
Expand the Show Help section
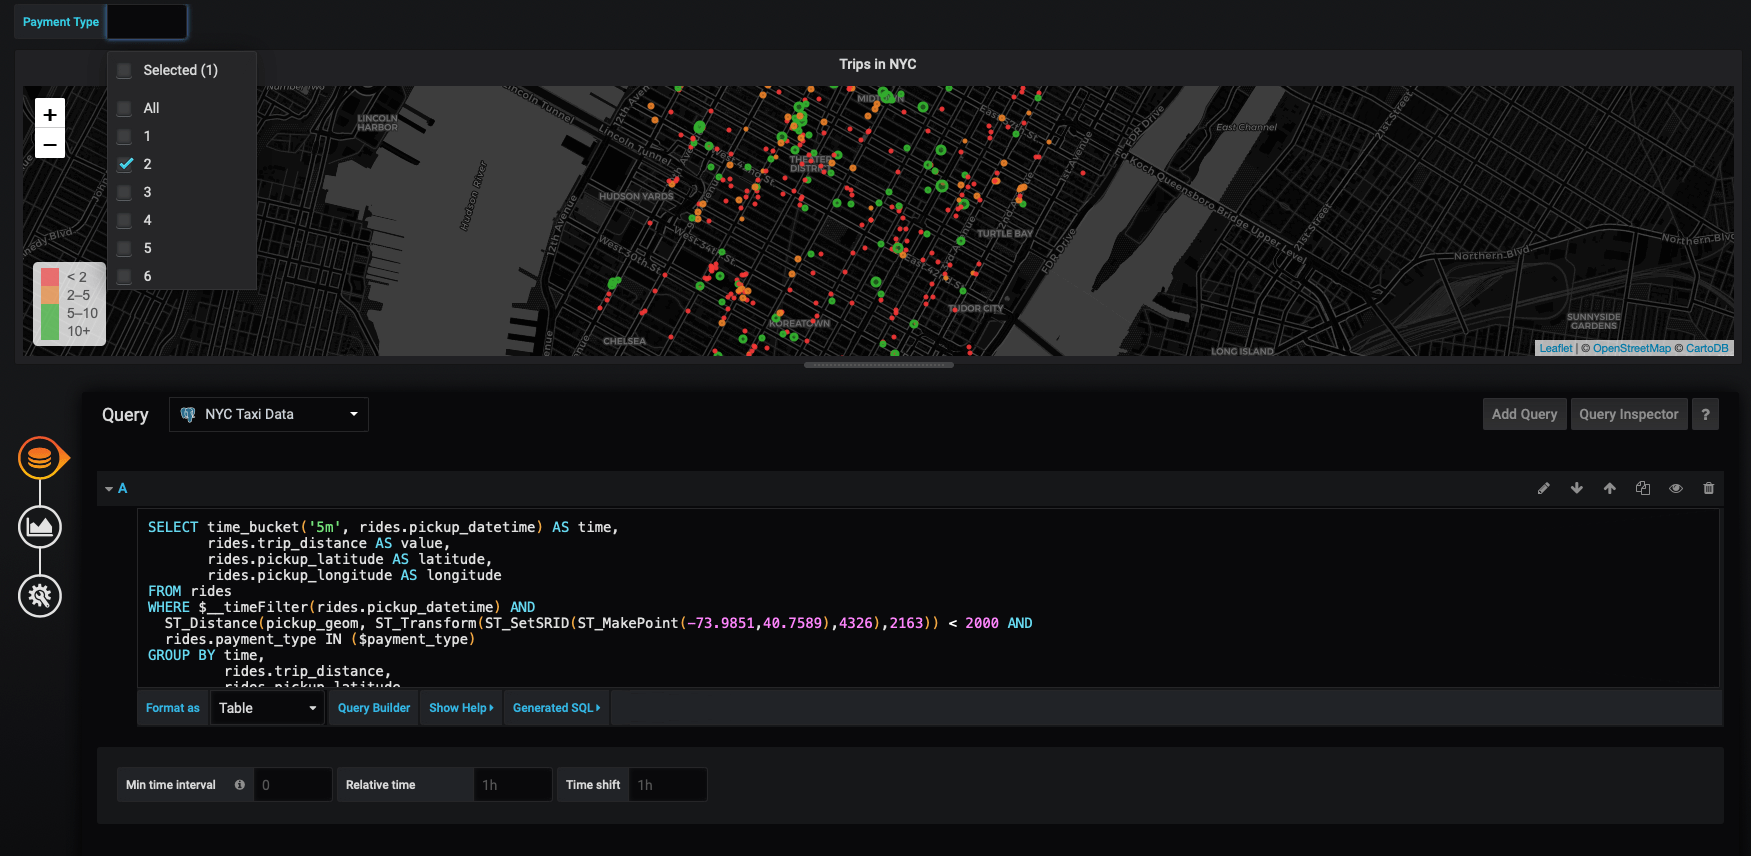pyautogui.click(x=461, y=708)
